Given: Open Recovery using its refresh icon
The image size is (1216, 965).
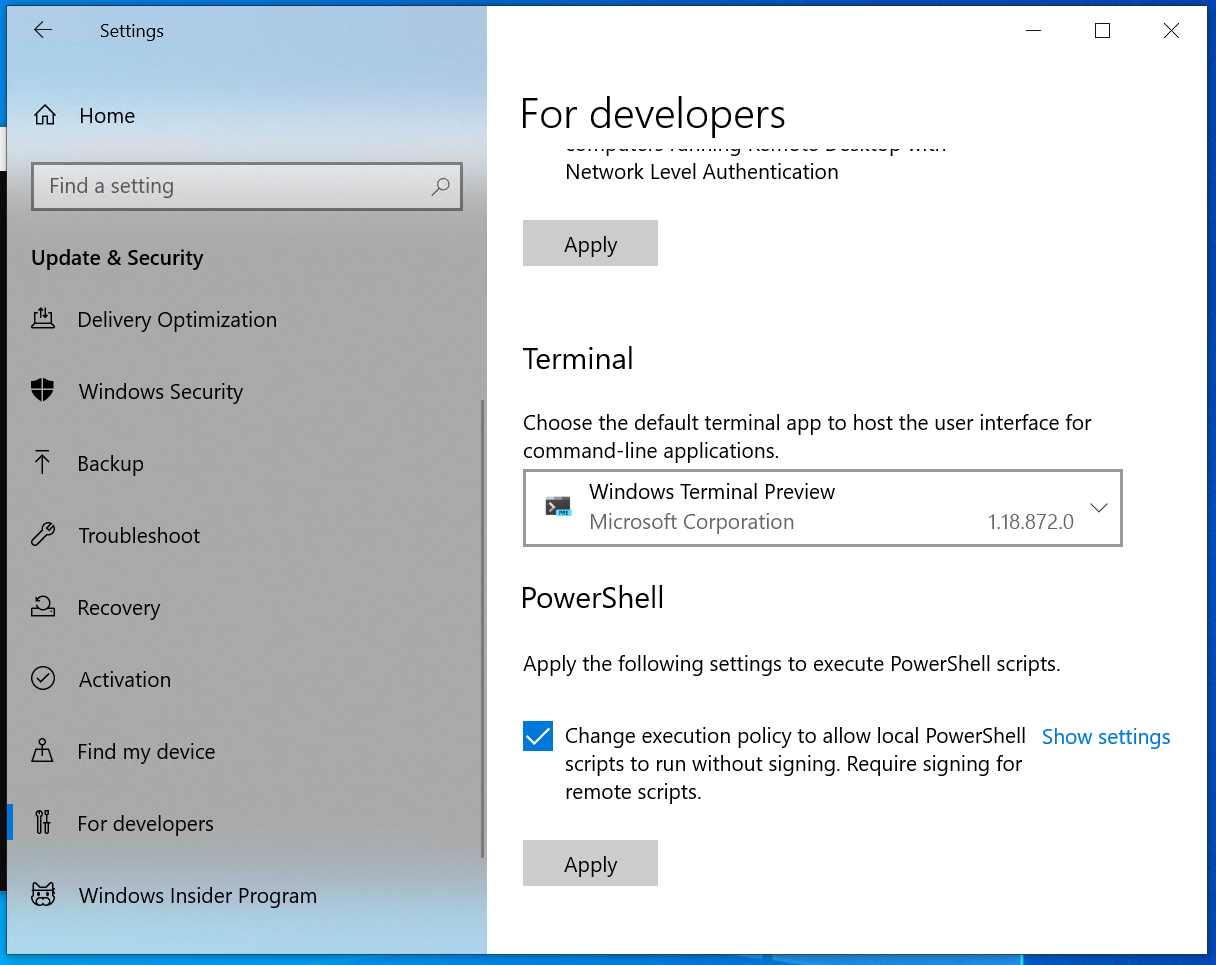Looking at the screenshot, I should click(43, 607).
